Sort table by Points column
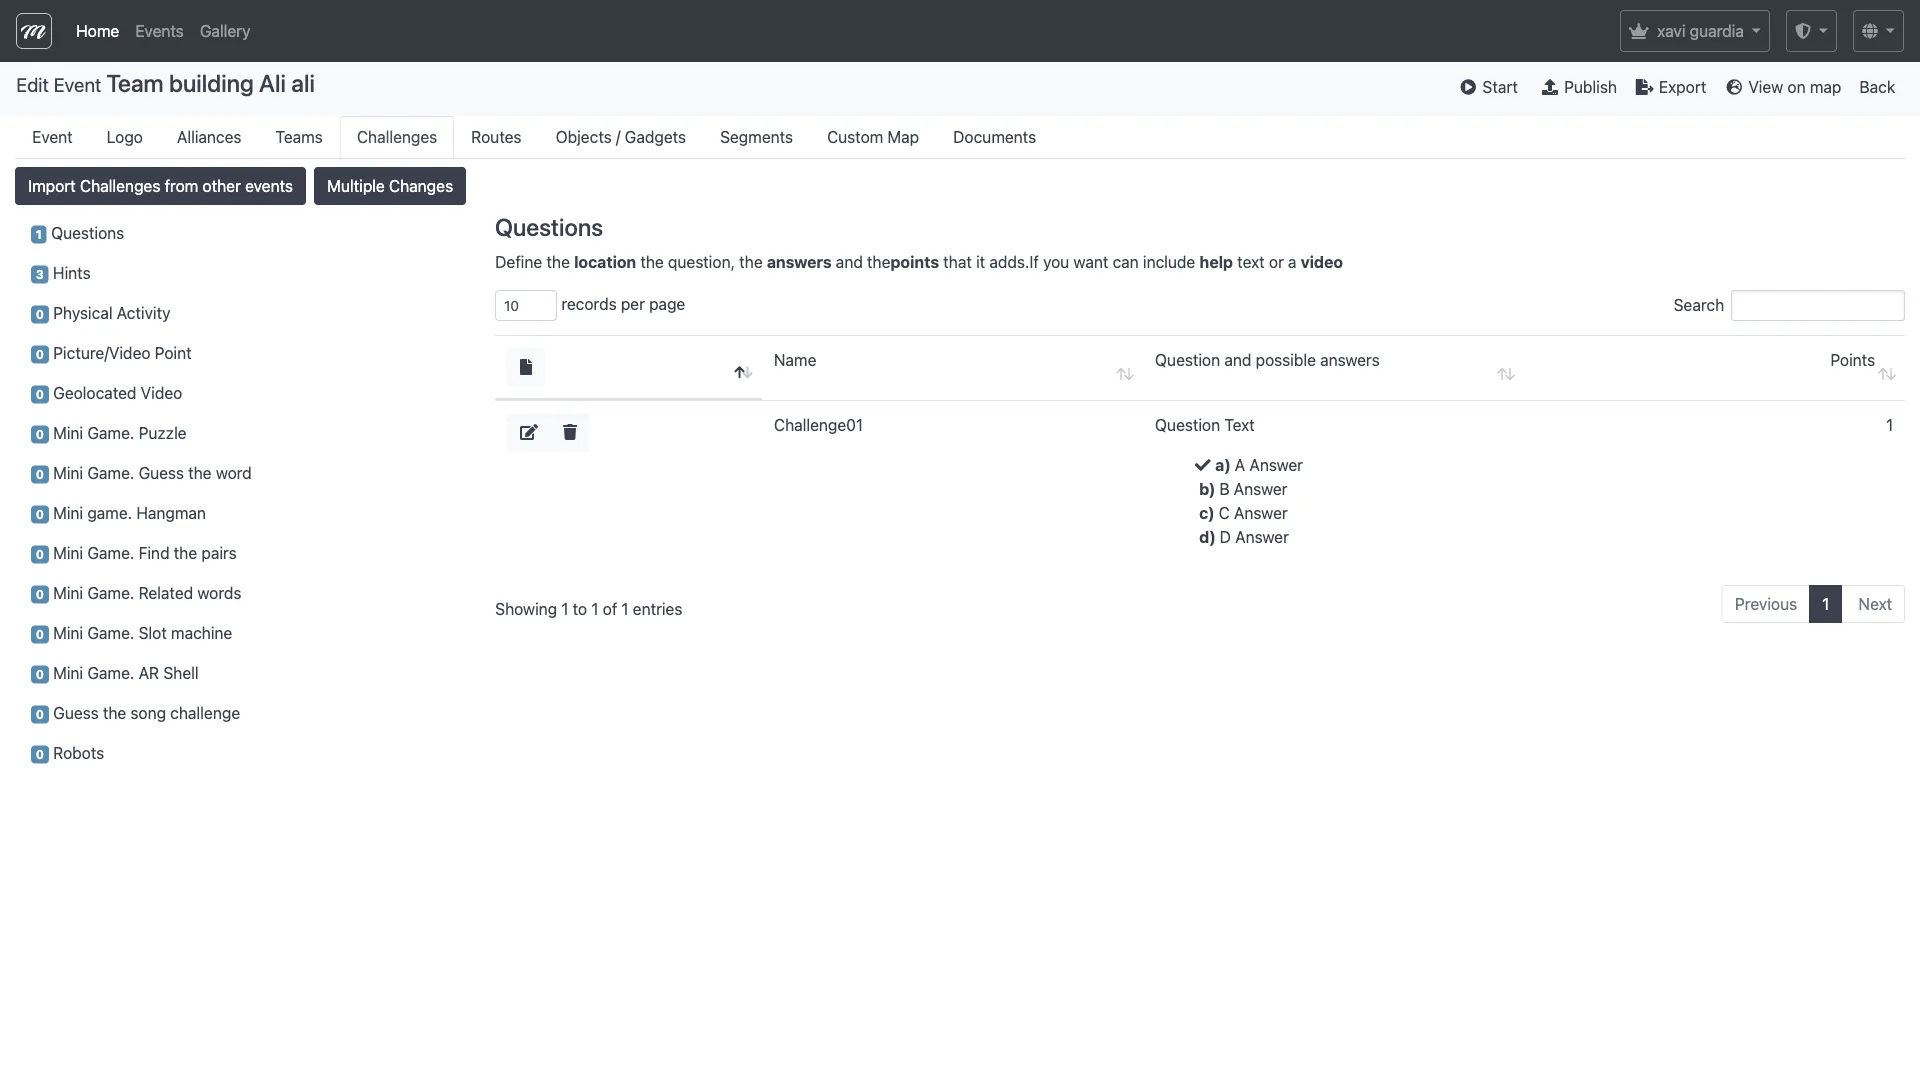Viewport: 1920px width, 1080px height. pos(1852,361)
